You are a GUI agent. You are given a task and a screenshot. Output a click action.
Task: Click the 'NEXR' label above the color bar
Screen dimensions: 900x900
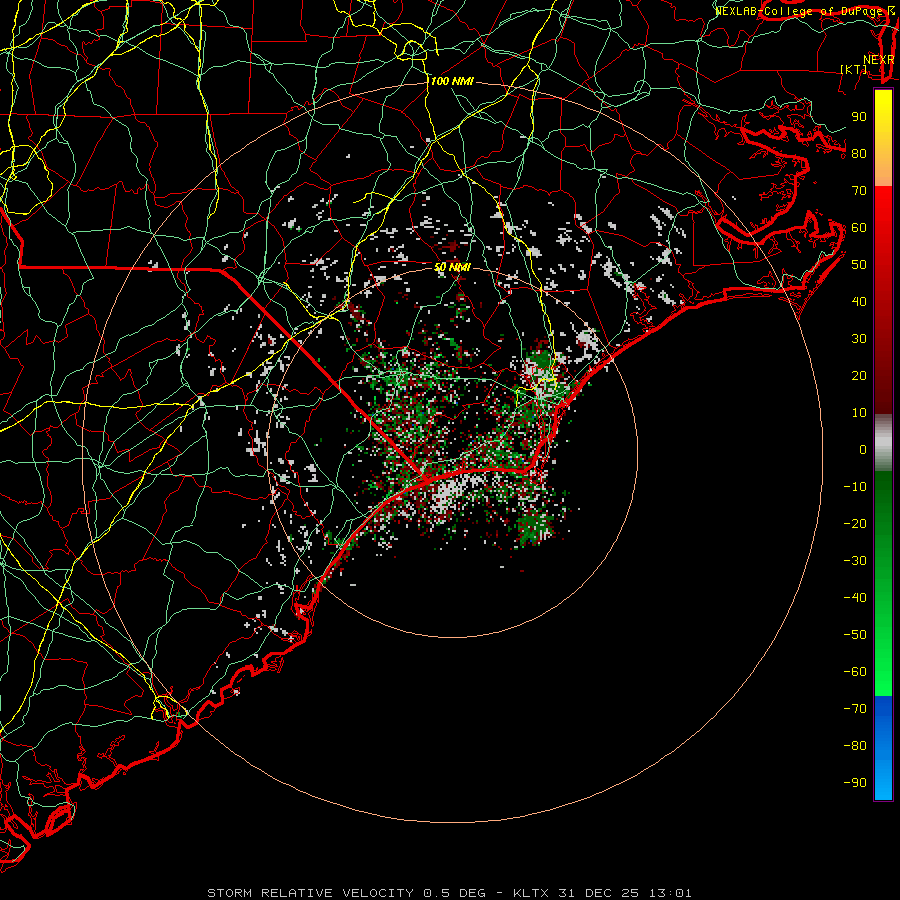click(879, 60)
